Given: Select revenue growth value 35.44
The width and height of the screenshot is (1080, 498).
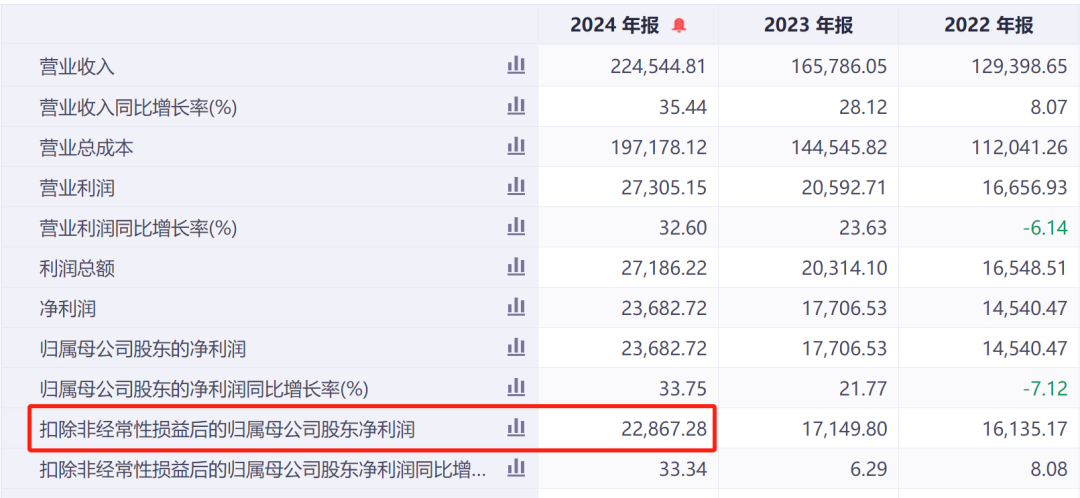Looking at the screenshot, I should pos(684,107).
